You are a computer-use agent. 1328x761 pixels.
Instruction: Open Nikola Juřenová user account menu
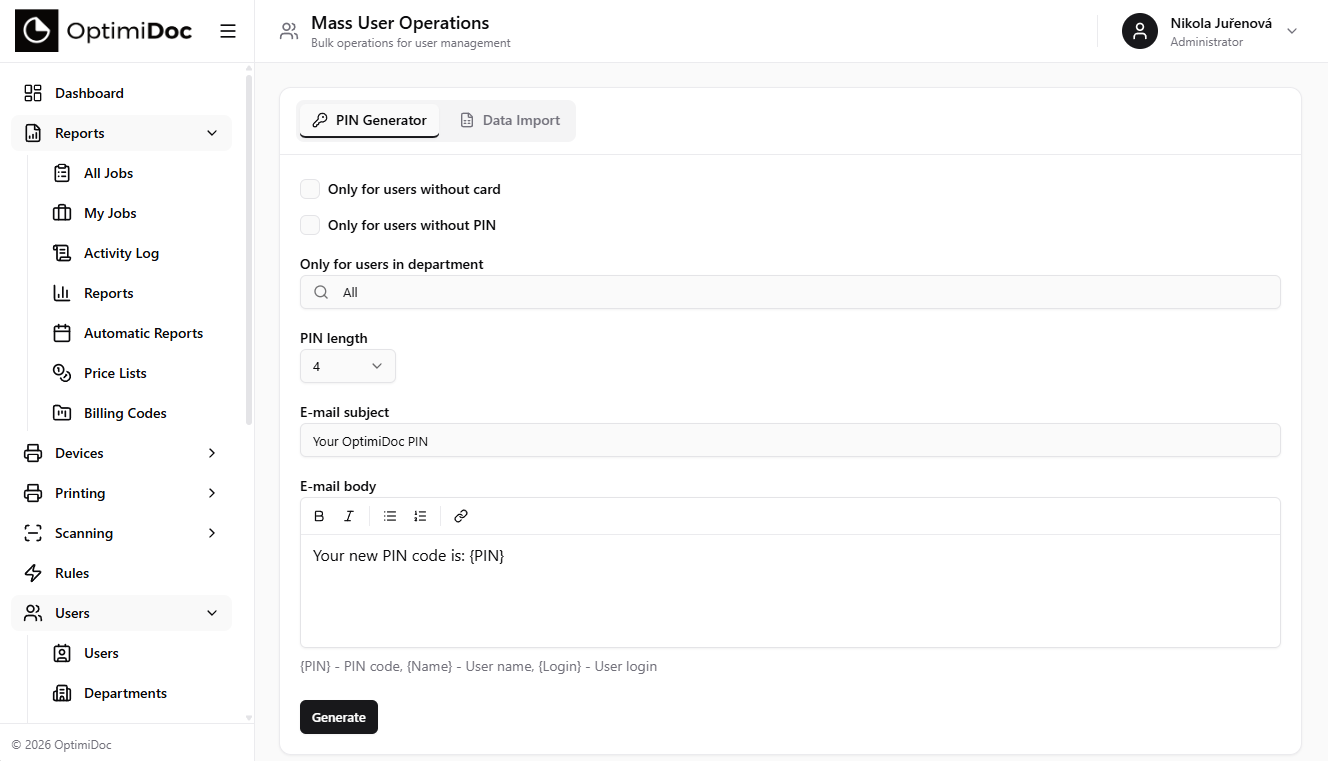(1210, 31)
